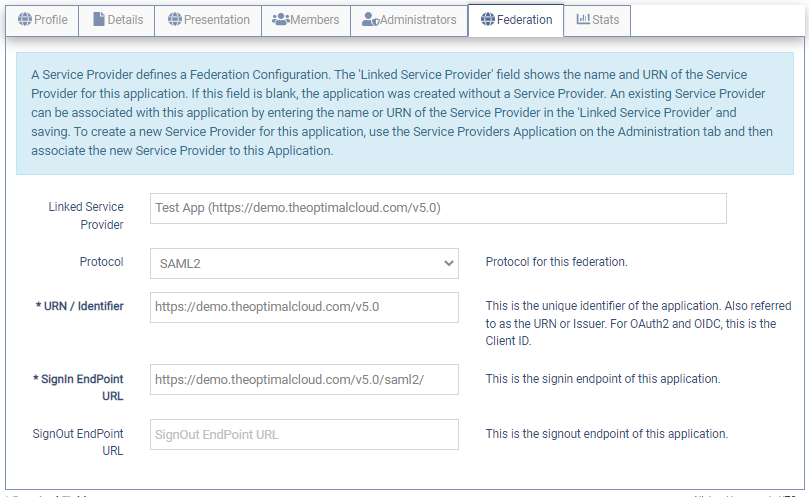Image resolution: width=809 pixels, height=497 pixels.
Task: Switch to the Profile tab
Action: click(42, 21)
